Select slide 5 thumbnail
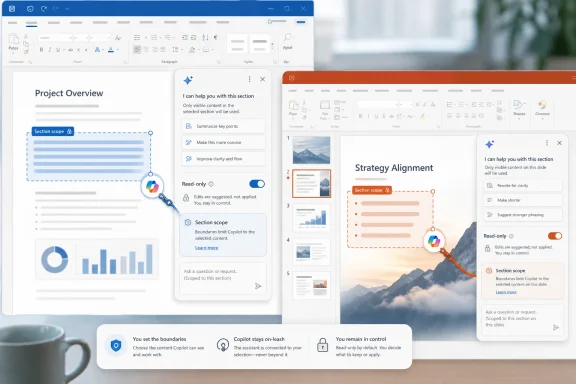This screenshot has height=384, width=576. point(312,286)
